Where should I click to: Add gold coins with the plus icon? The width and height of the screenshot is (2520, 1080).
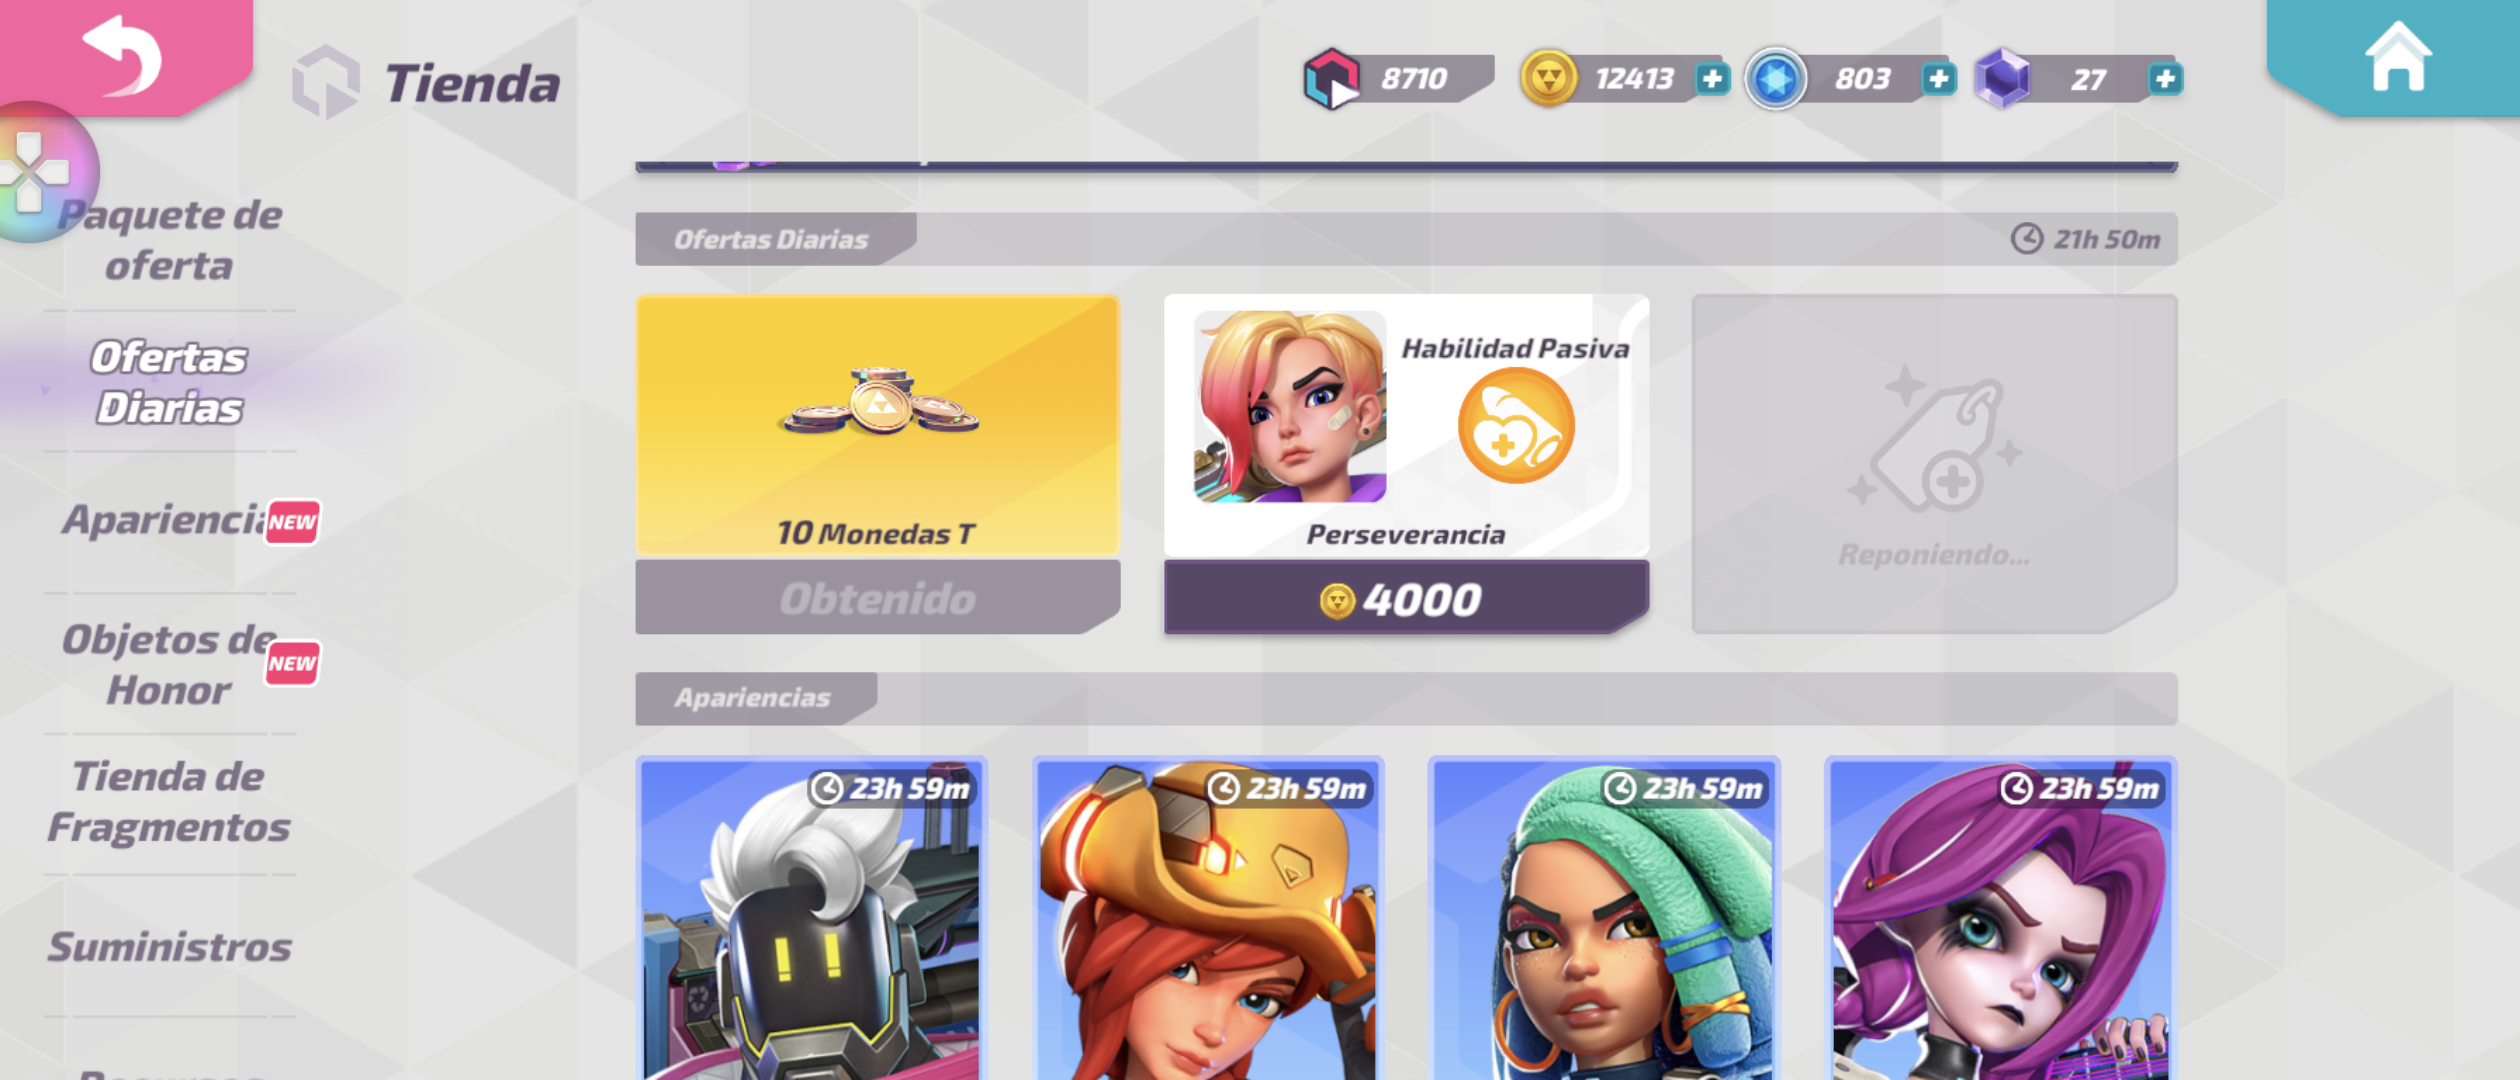tap(1712, 79)
